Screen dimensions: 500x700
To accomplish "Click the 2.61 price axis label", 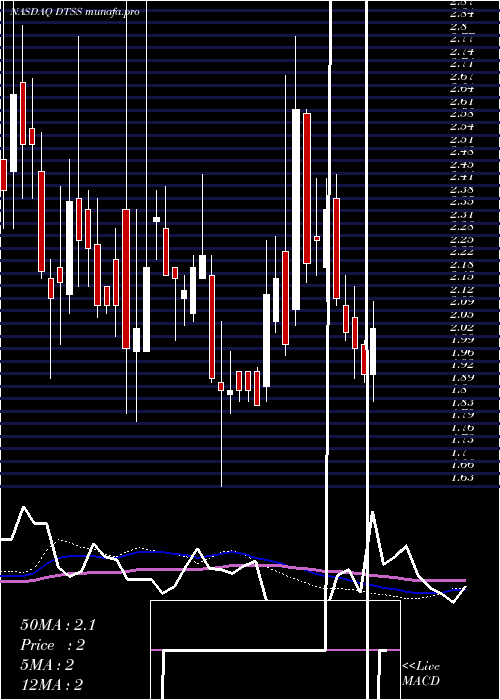I will [462, 102].
